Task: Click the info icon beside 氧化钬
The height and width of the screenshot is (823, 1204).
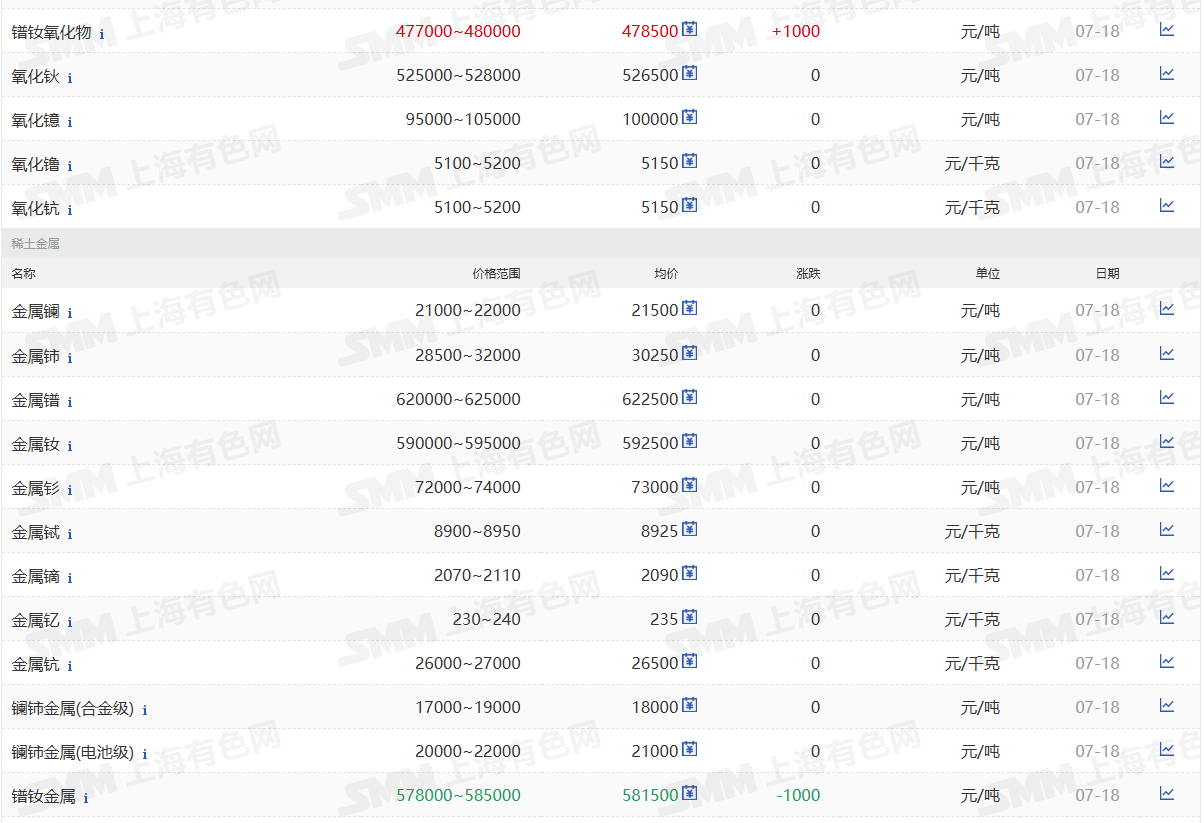Action: [70, 78]
